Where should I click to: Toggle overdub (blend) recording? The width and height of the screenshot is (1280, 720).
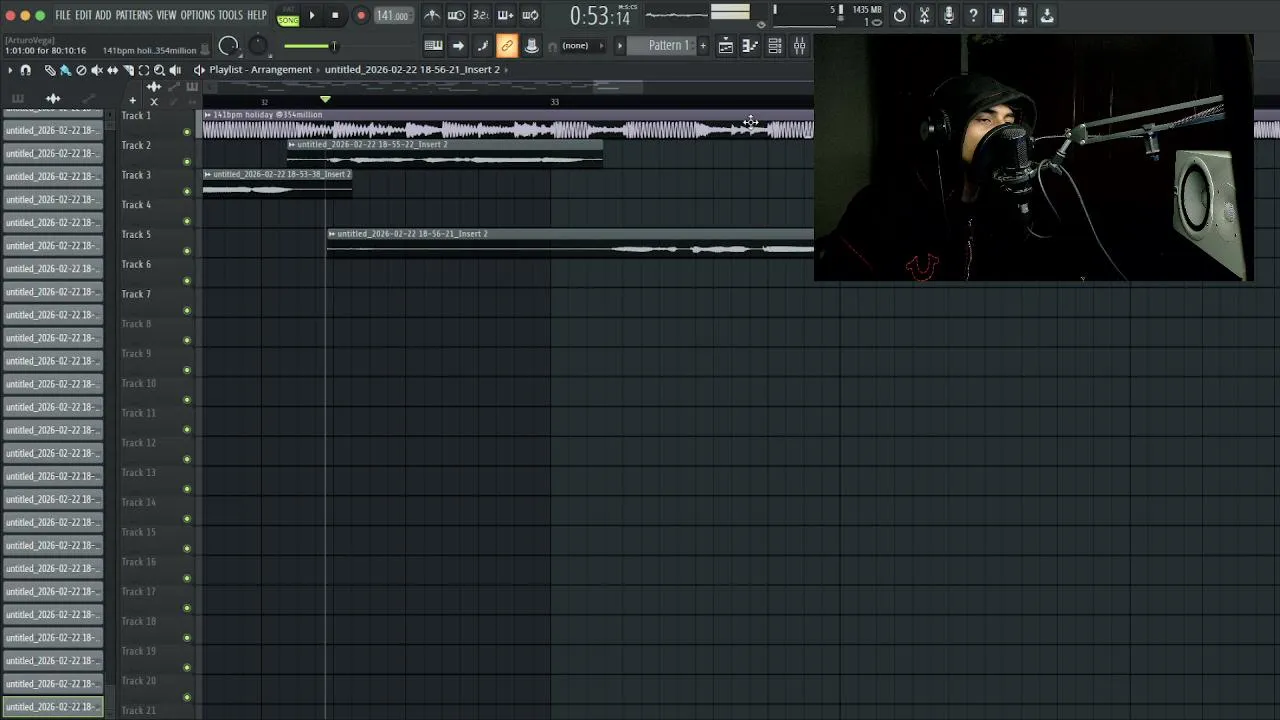(505, 15)
